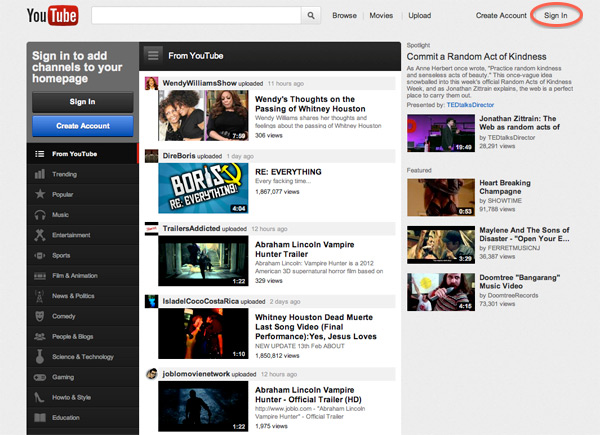Click WendyWilliamsShow channel avatar
The width and height of the screenshot is (600, 435).
(152, 83)
